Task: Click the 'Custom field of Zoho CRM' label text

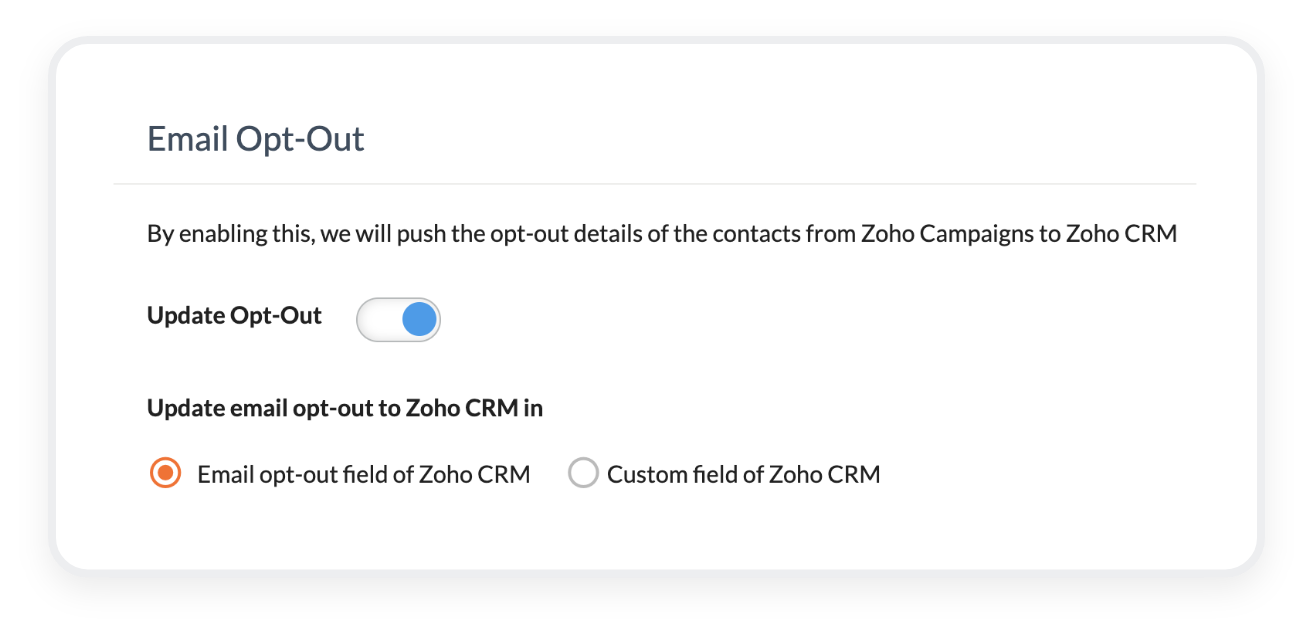Action: [x=743, y=474]
